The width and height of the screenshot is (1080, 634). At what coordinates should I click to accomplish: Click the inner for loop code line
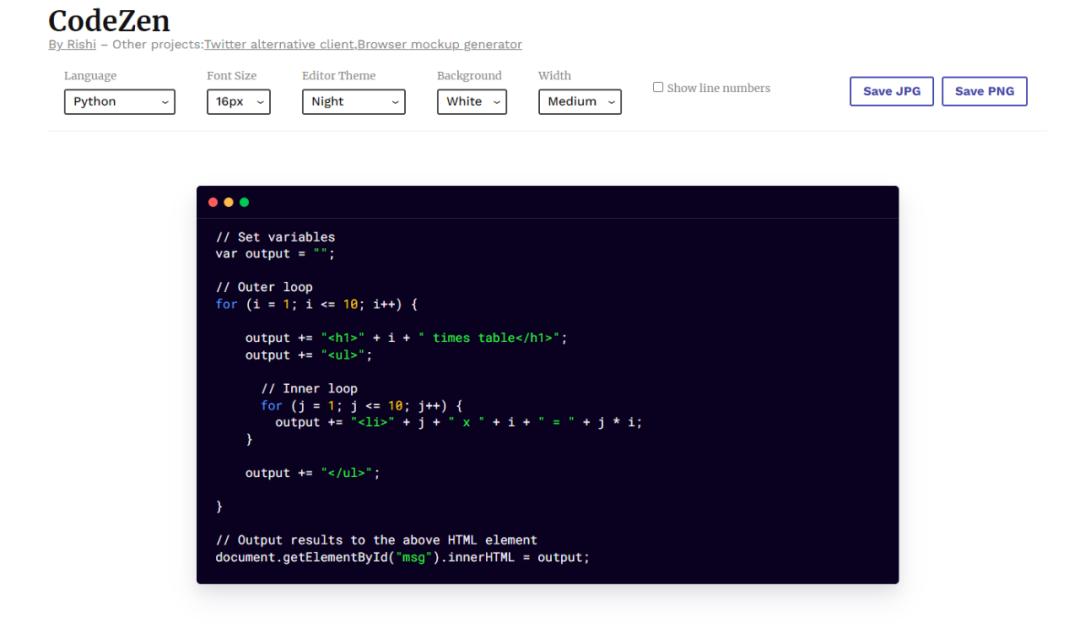click(x=362, y=405)
